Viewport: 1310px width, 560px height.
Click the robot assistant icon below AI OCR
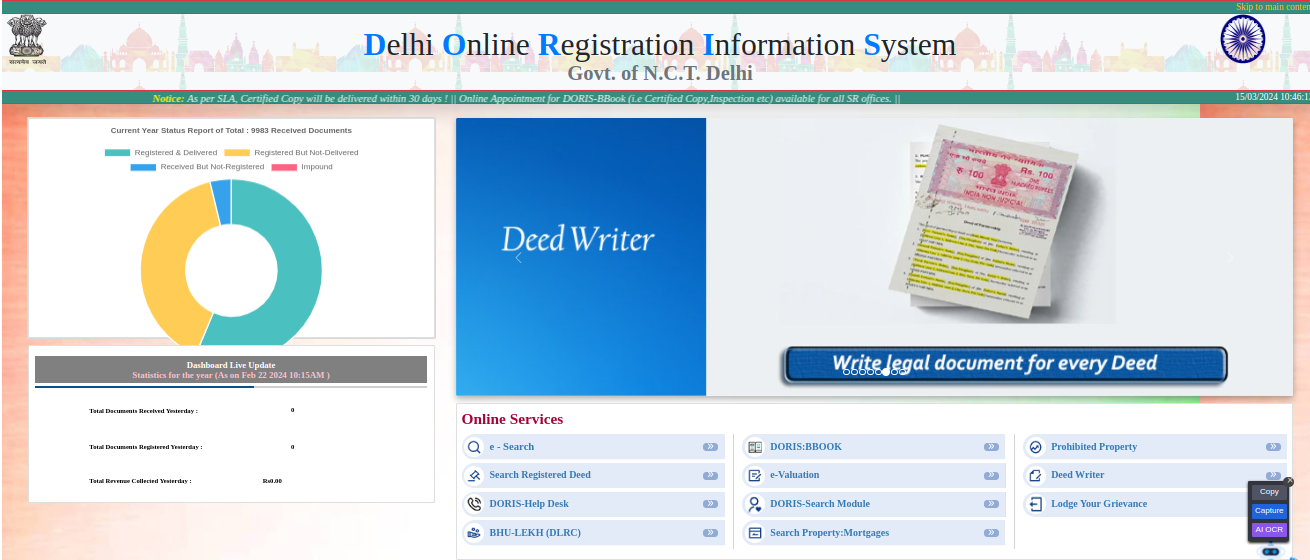(x=1271, y=551)
